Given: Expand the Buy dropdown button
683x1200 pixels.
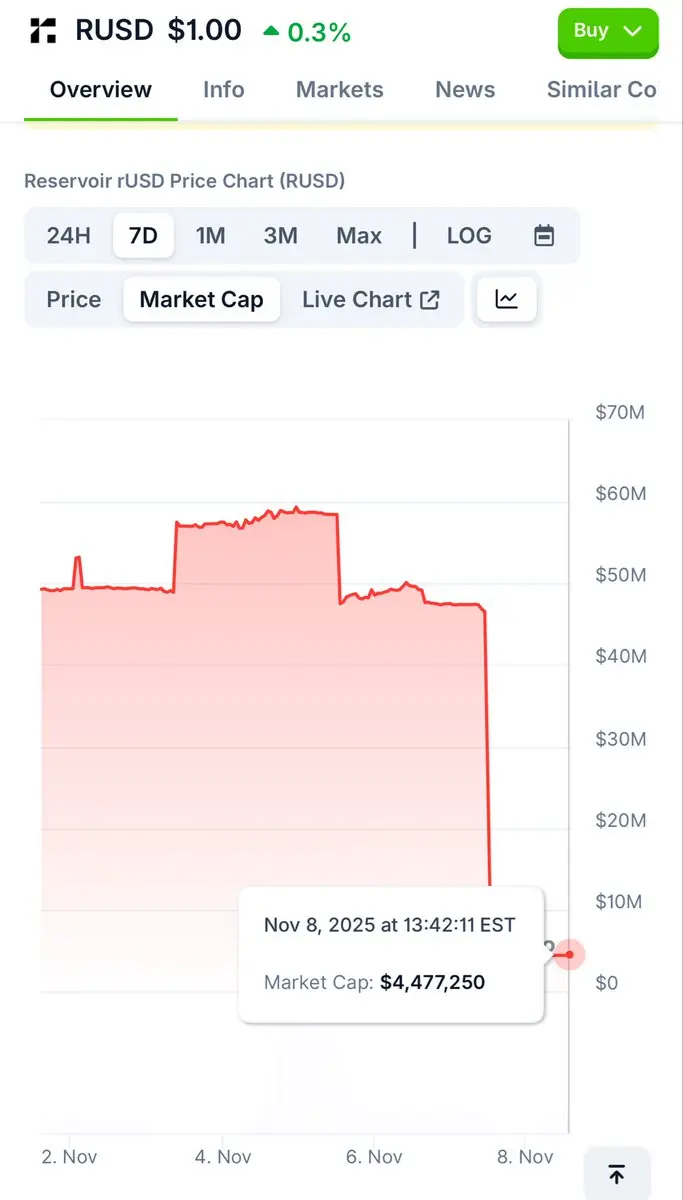Looking at the screenshot, I should point(607,31).
